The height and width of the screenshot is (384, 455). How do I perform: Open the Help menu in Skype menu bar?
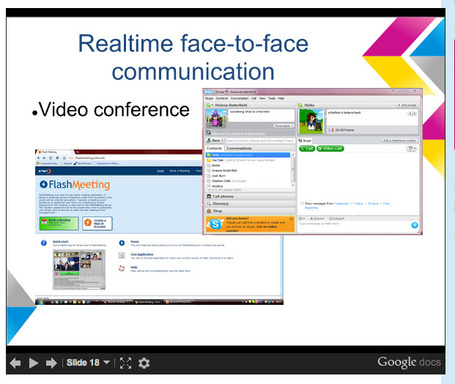coord(281,98)
